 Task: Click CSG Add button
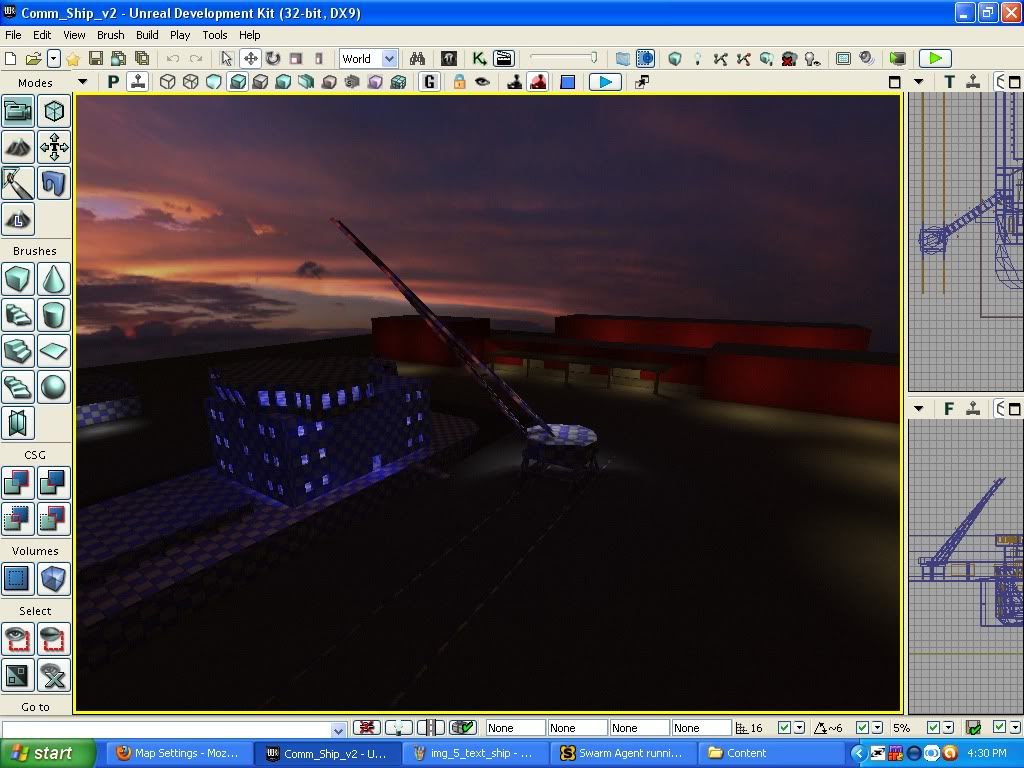(18, 483)
